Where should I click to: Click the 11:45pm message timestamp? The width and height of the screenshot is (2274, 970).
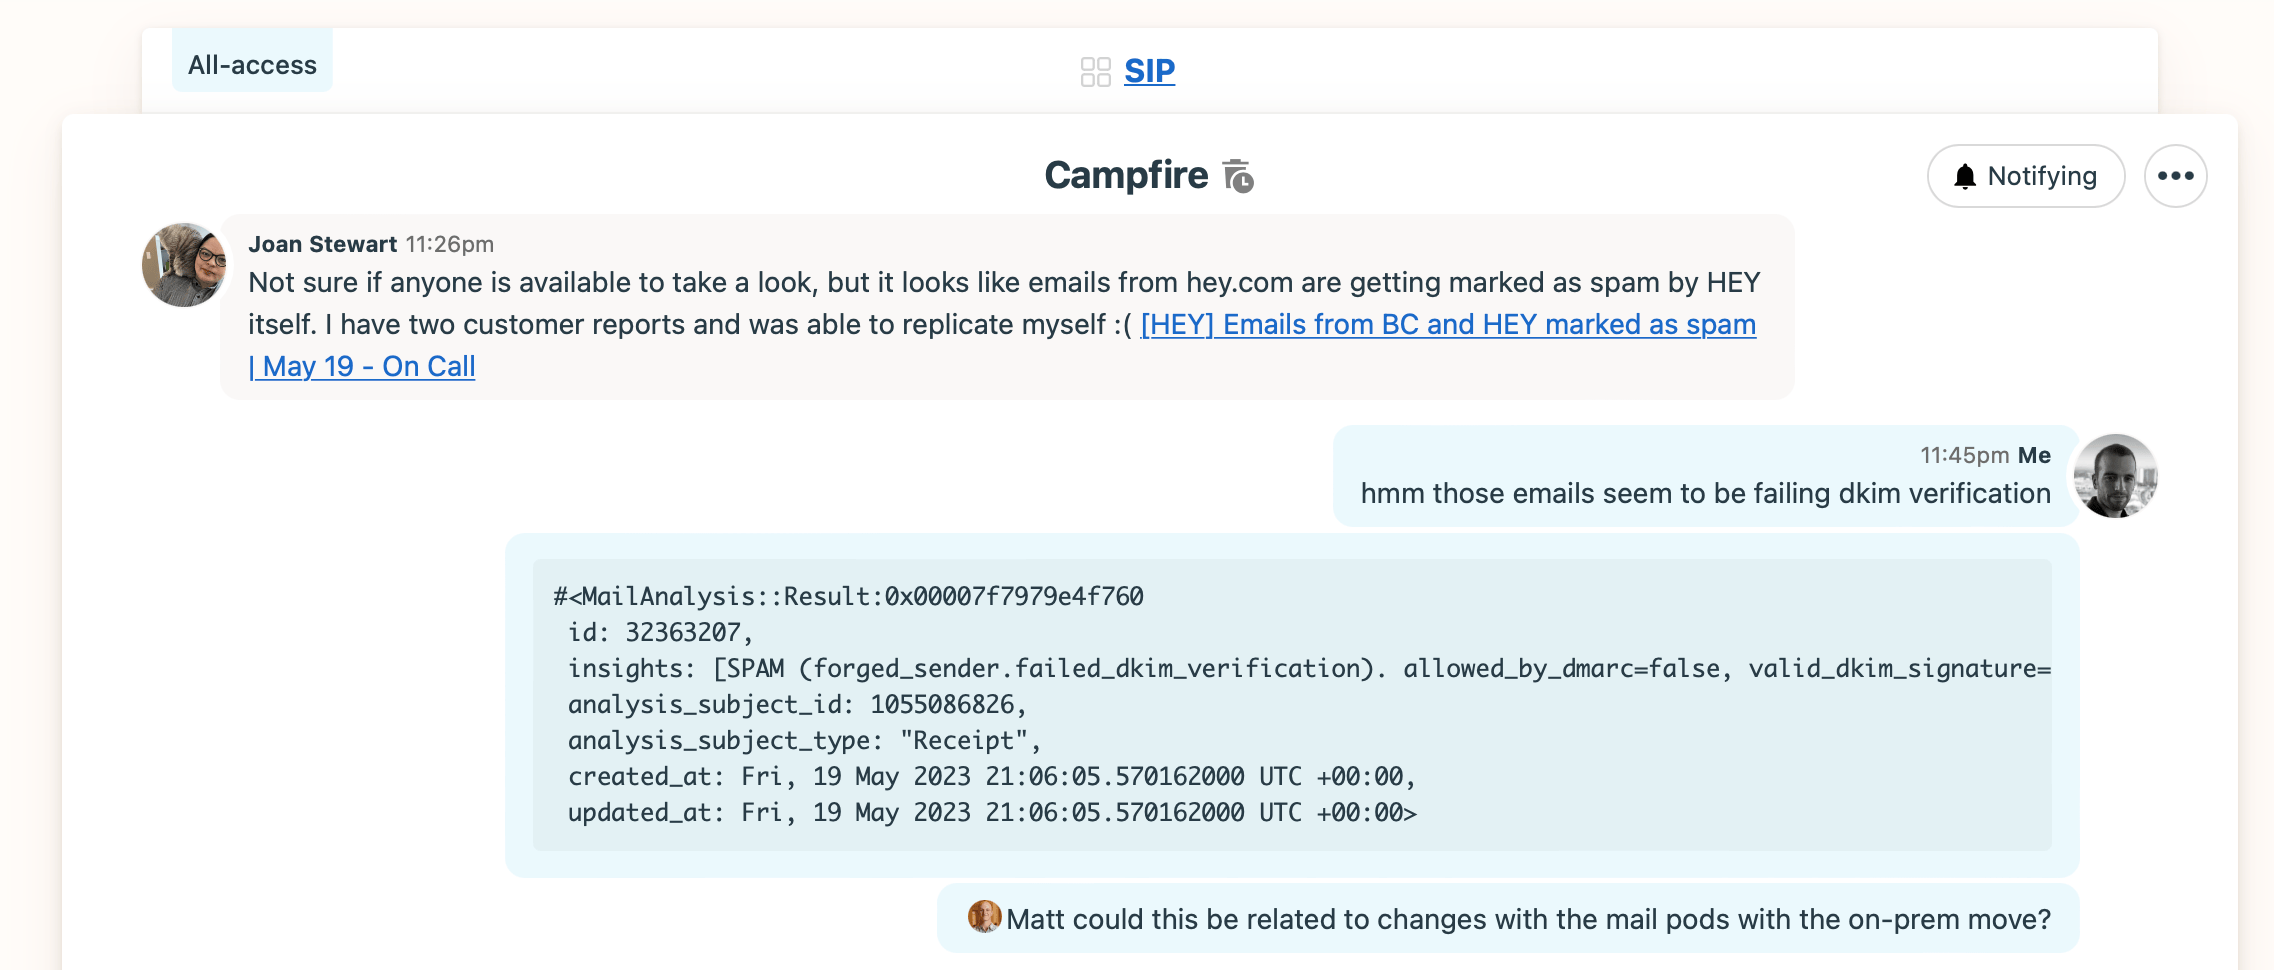[1964, 455]
